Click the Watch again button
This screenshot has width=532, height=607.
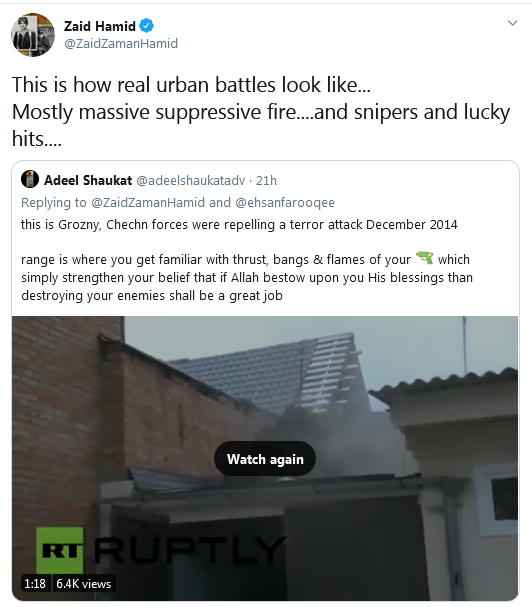[x=265, y=459]
